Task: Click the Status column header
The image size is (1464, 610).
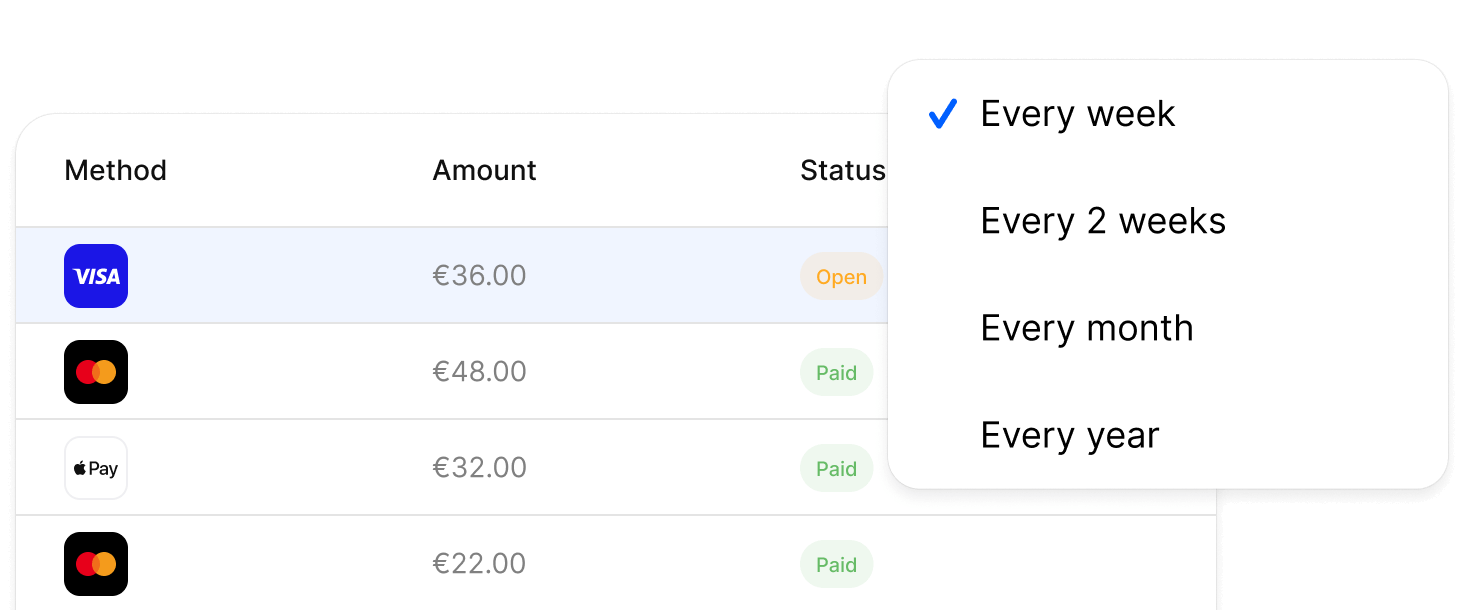Action: pos(842,171)
